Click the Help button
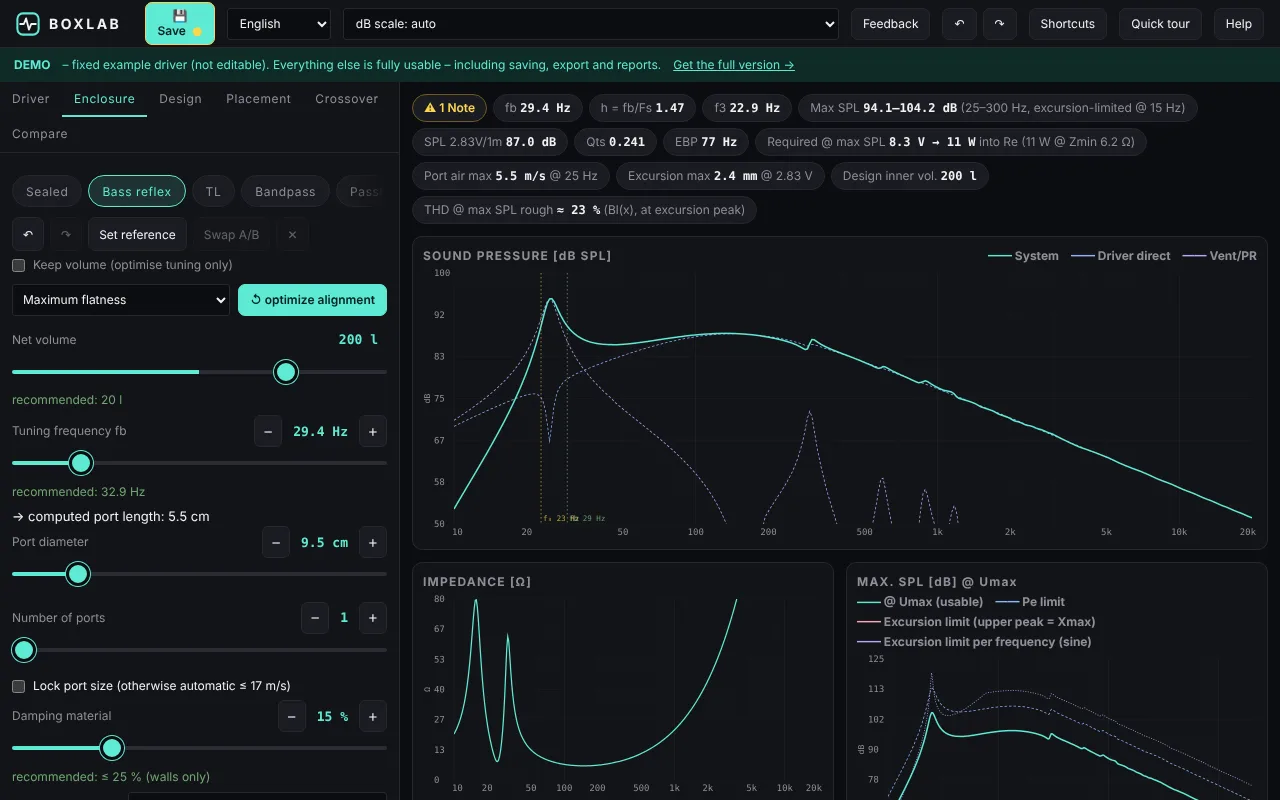1280x800 pixels. coord(1238,24)
